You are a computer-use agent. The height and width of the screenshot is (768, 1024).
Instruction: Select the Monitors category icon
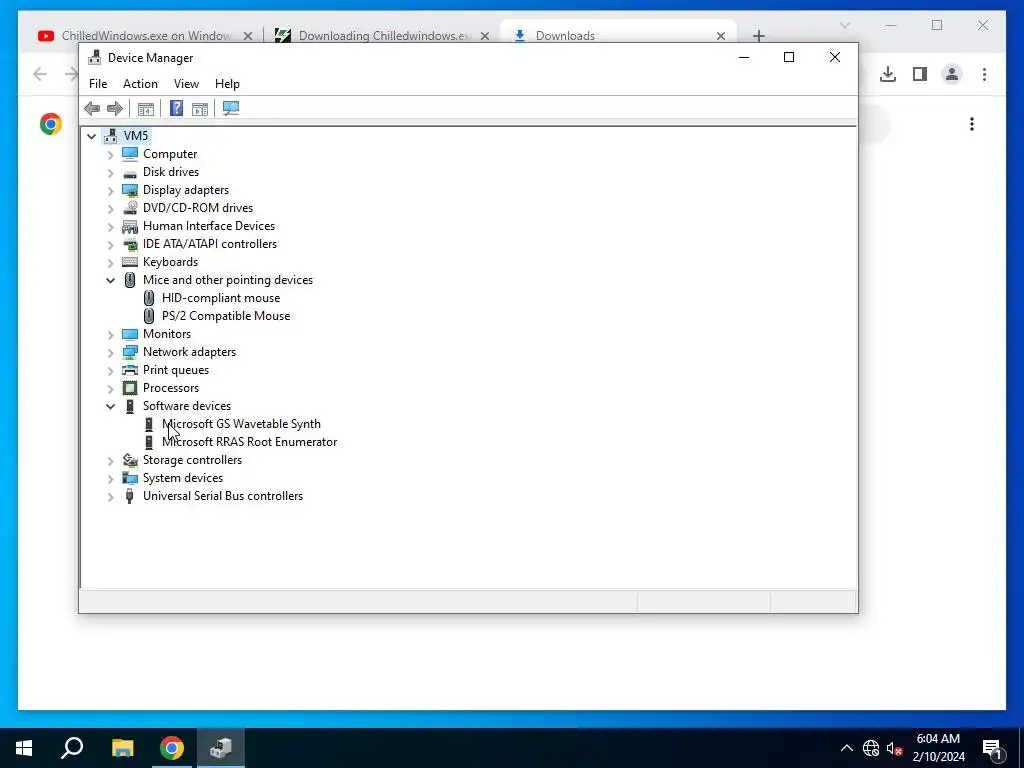click(x=130, y=334)
